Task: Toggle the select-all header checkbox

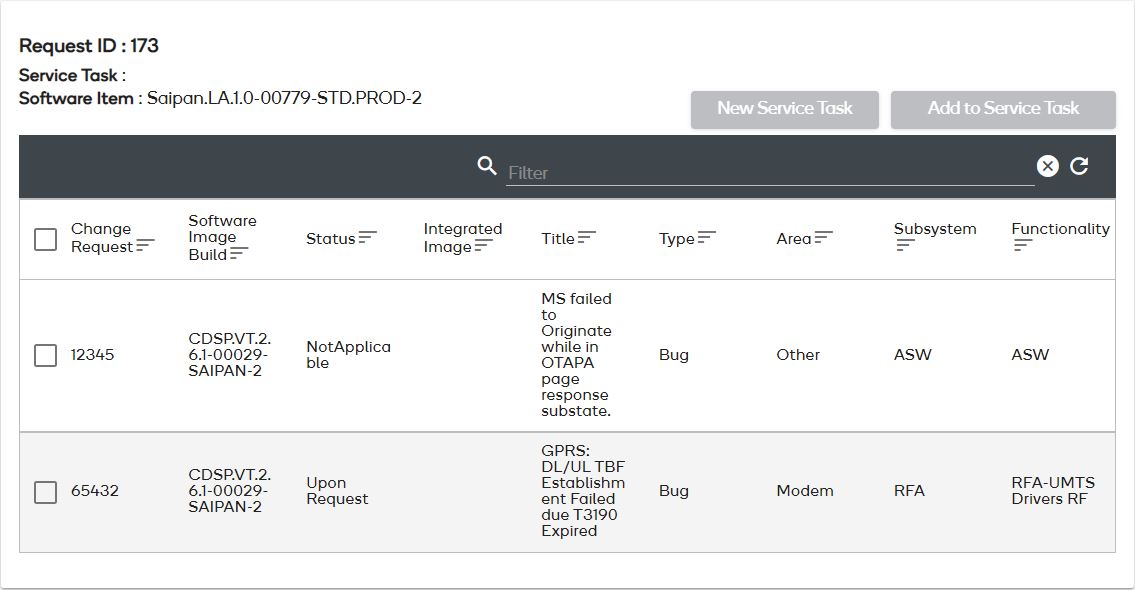Action: coord(45,239)
